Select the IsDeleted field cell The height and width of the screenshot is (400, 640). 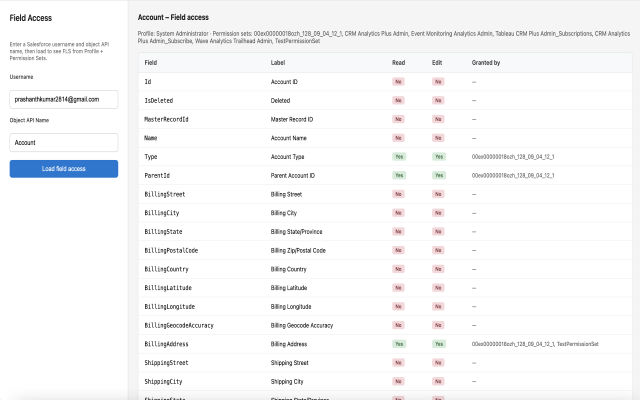click(x=159, y=100)
